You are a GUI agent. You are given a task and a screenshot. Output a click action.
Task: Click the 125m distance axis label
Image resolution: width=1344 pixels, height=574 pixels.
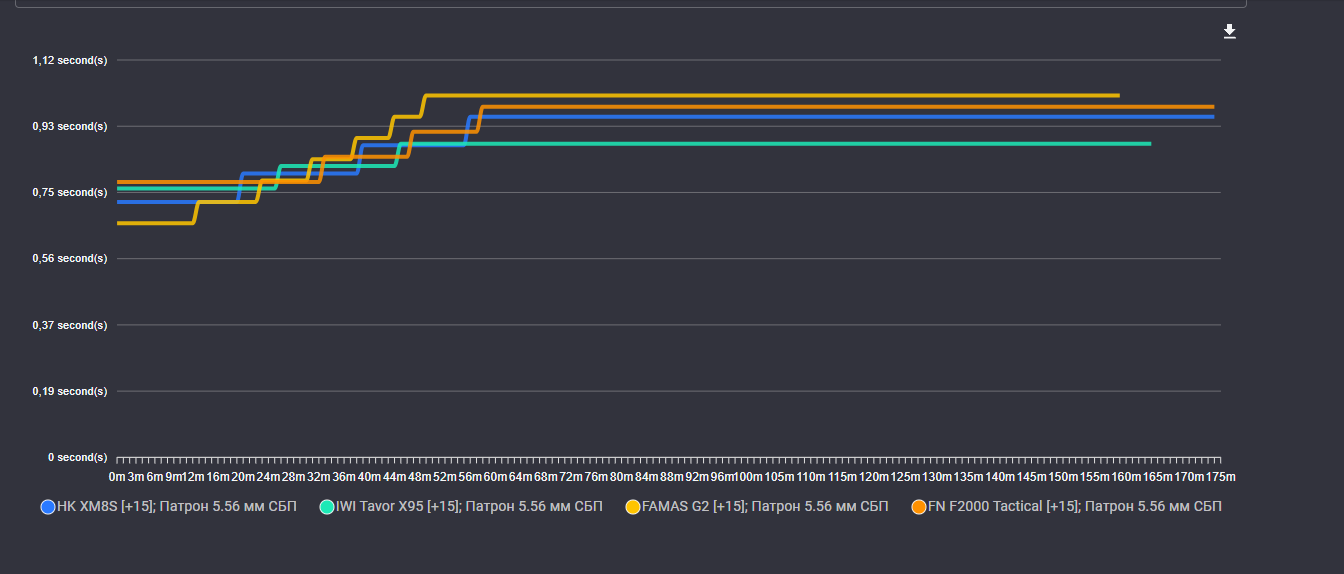coord(905,476)
